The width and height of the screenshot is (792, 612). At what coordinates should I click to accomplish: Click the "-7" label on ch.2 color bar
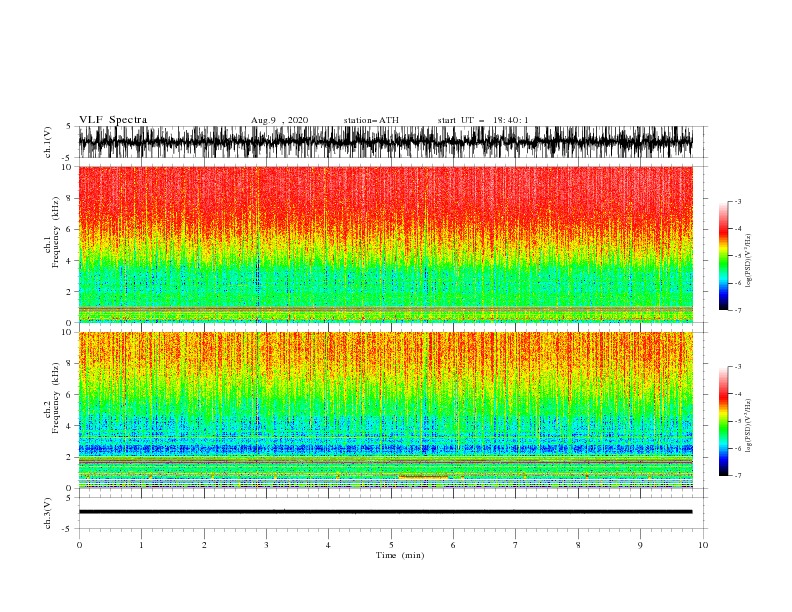coord(737,476)
